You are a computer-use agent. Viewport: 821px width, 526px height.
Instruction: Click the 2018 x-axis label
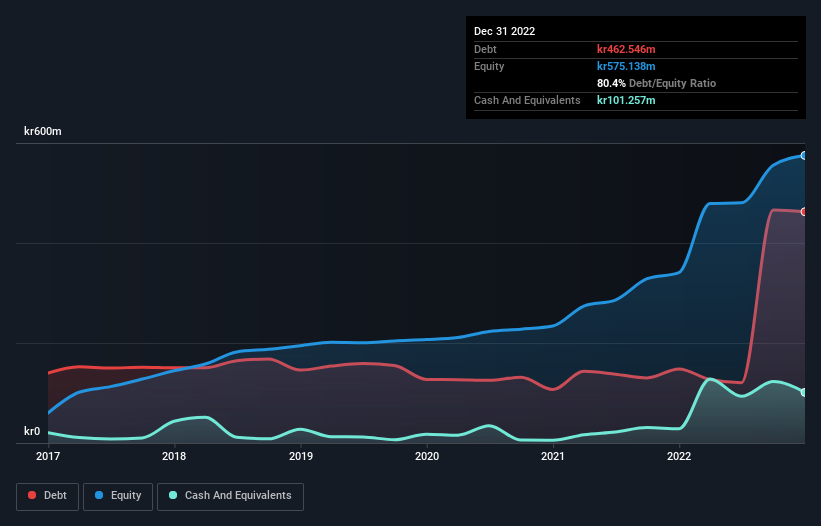[174, 456]
